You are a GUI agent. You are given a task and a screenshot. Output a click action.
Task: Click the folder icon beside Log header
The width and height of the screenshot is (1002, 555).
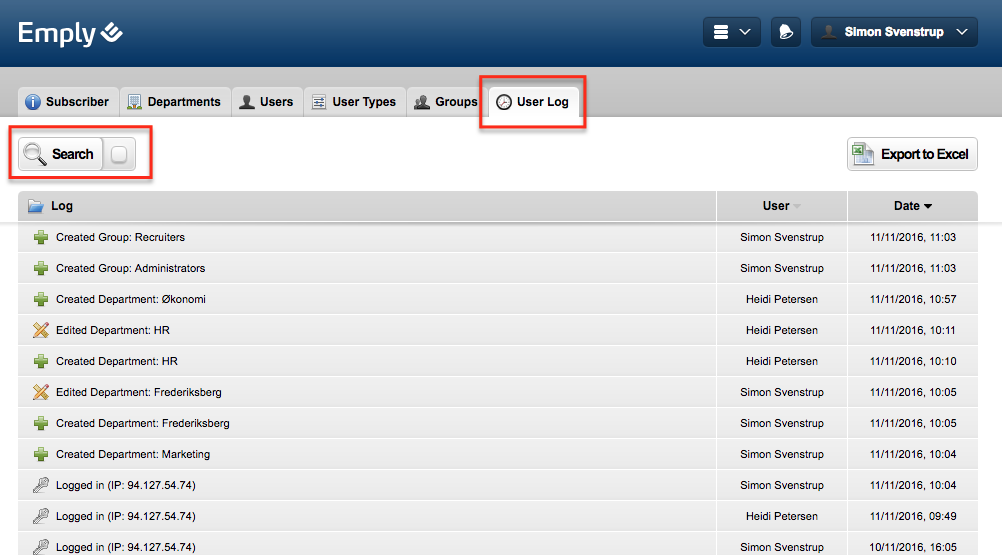tap(36, 206)
